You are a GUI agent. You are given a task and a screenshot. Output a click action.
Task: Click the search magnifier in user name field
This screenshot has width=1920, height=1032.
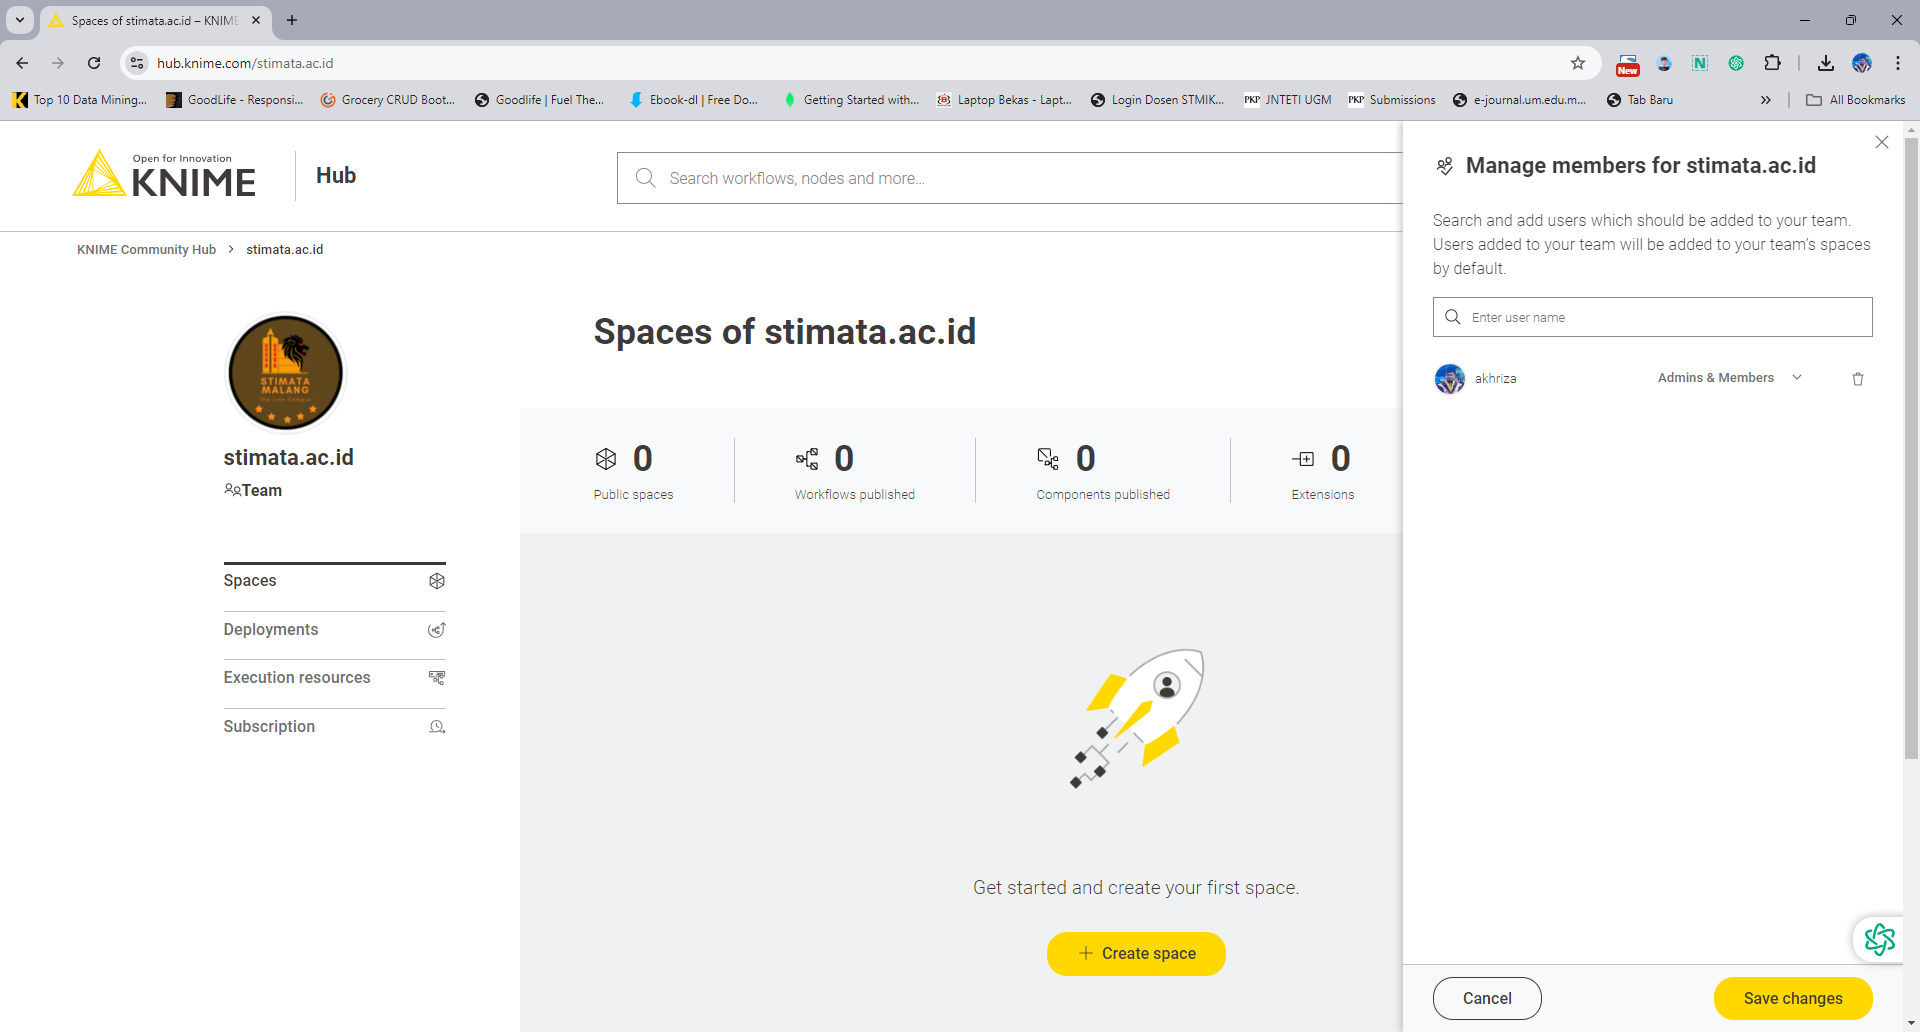click(x=1453, y=317)
